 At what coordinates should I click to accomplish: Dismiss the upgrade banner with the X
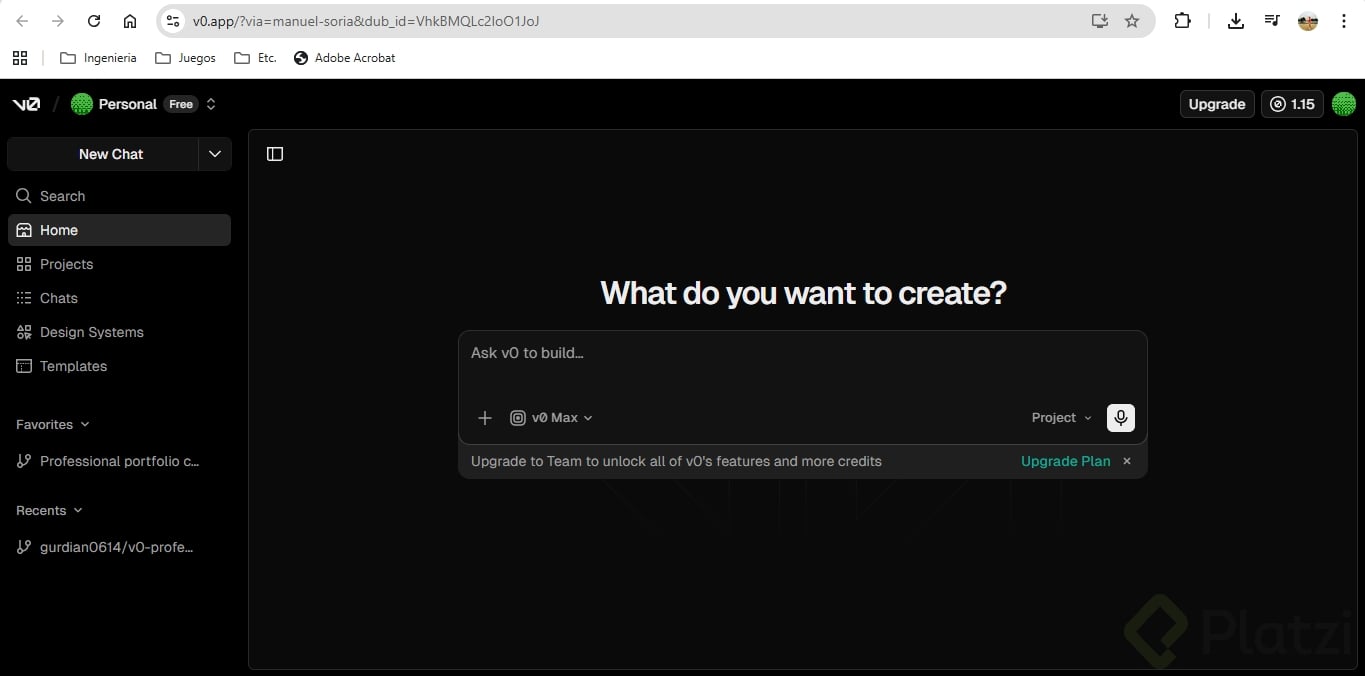pyautogui.click(x=1127, y=461)
